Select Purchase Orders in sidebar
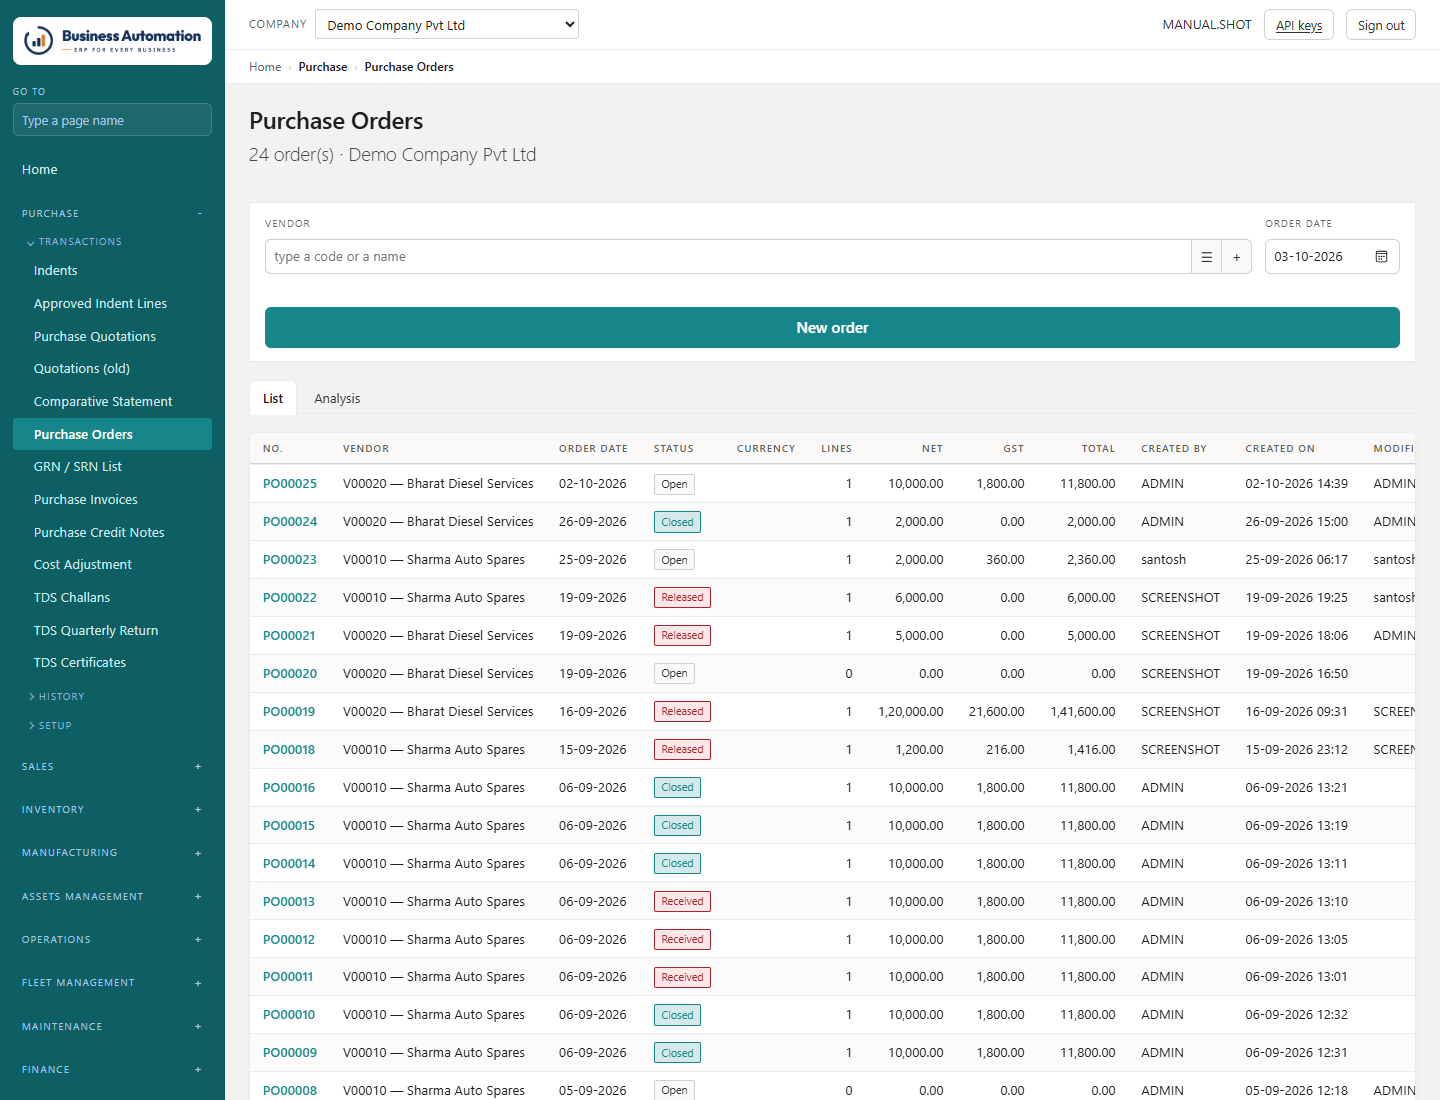The height and width of the screenshot is (1100, 1440). tap(112, 434)
